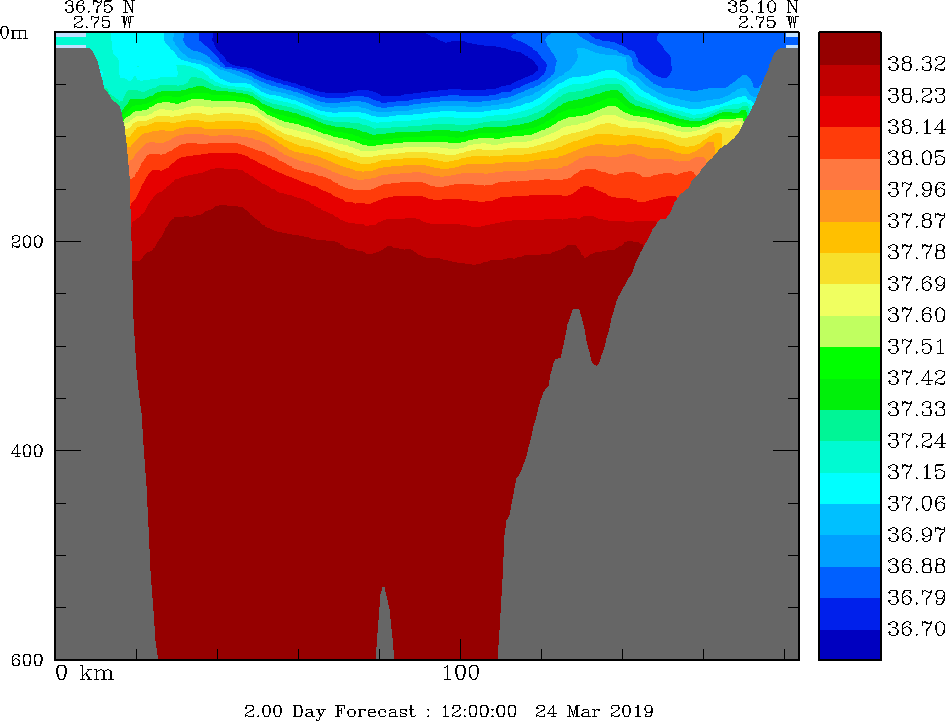Viewport: 946px width, 721px height.
Task: Click the 36.88 colorbar value label
Action: pyautogui.click(x=916, y=566)
